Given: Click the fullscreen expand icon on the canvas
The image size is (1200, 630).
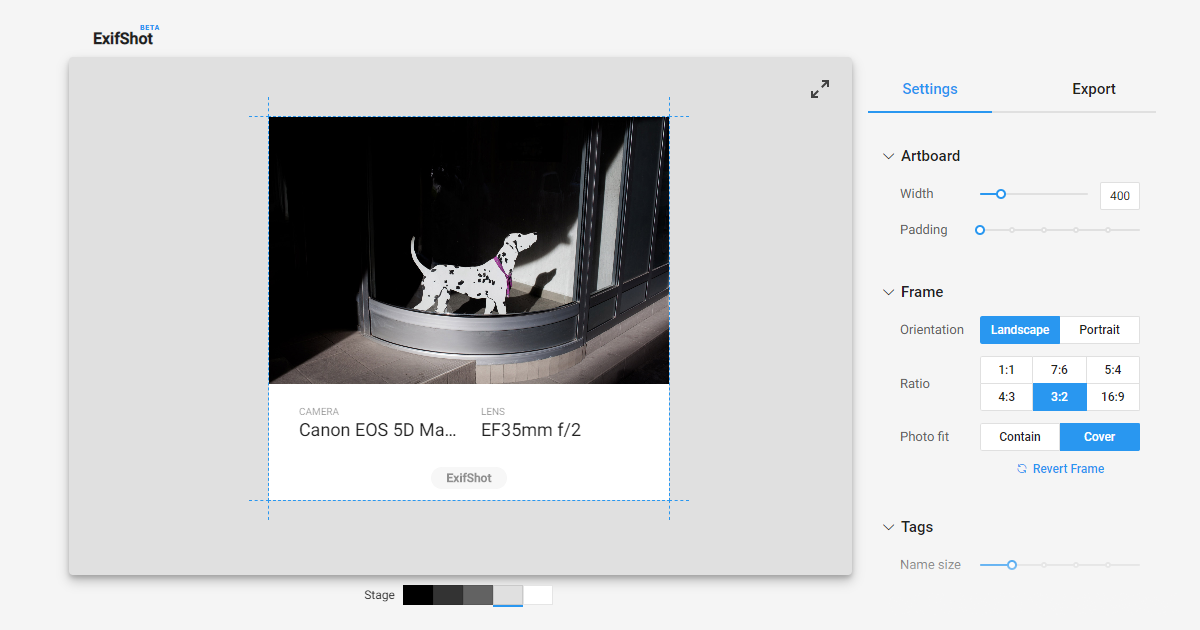Looking at the screenshot, I should click(x=819, y=88).
